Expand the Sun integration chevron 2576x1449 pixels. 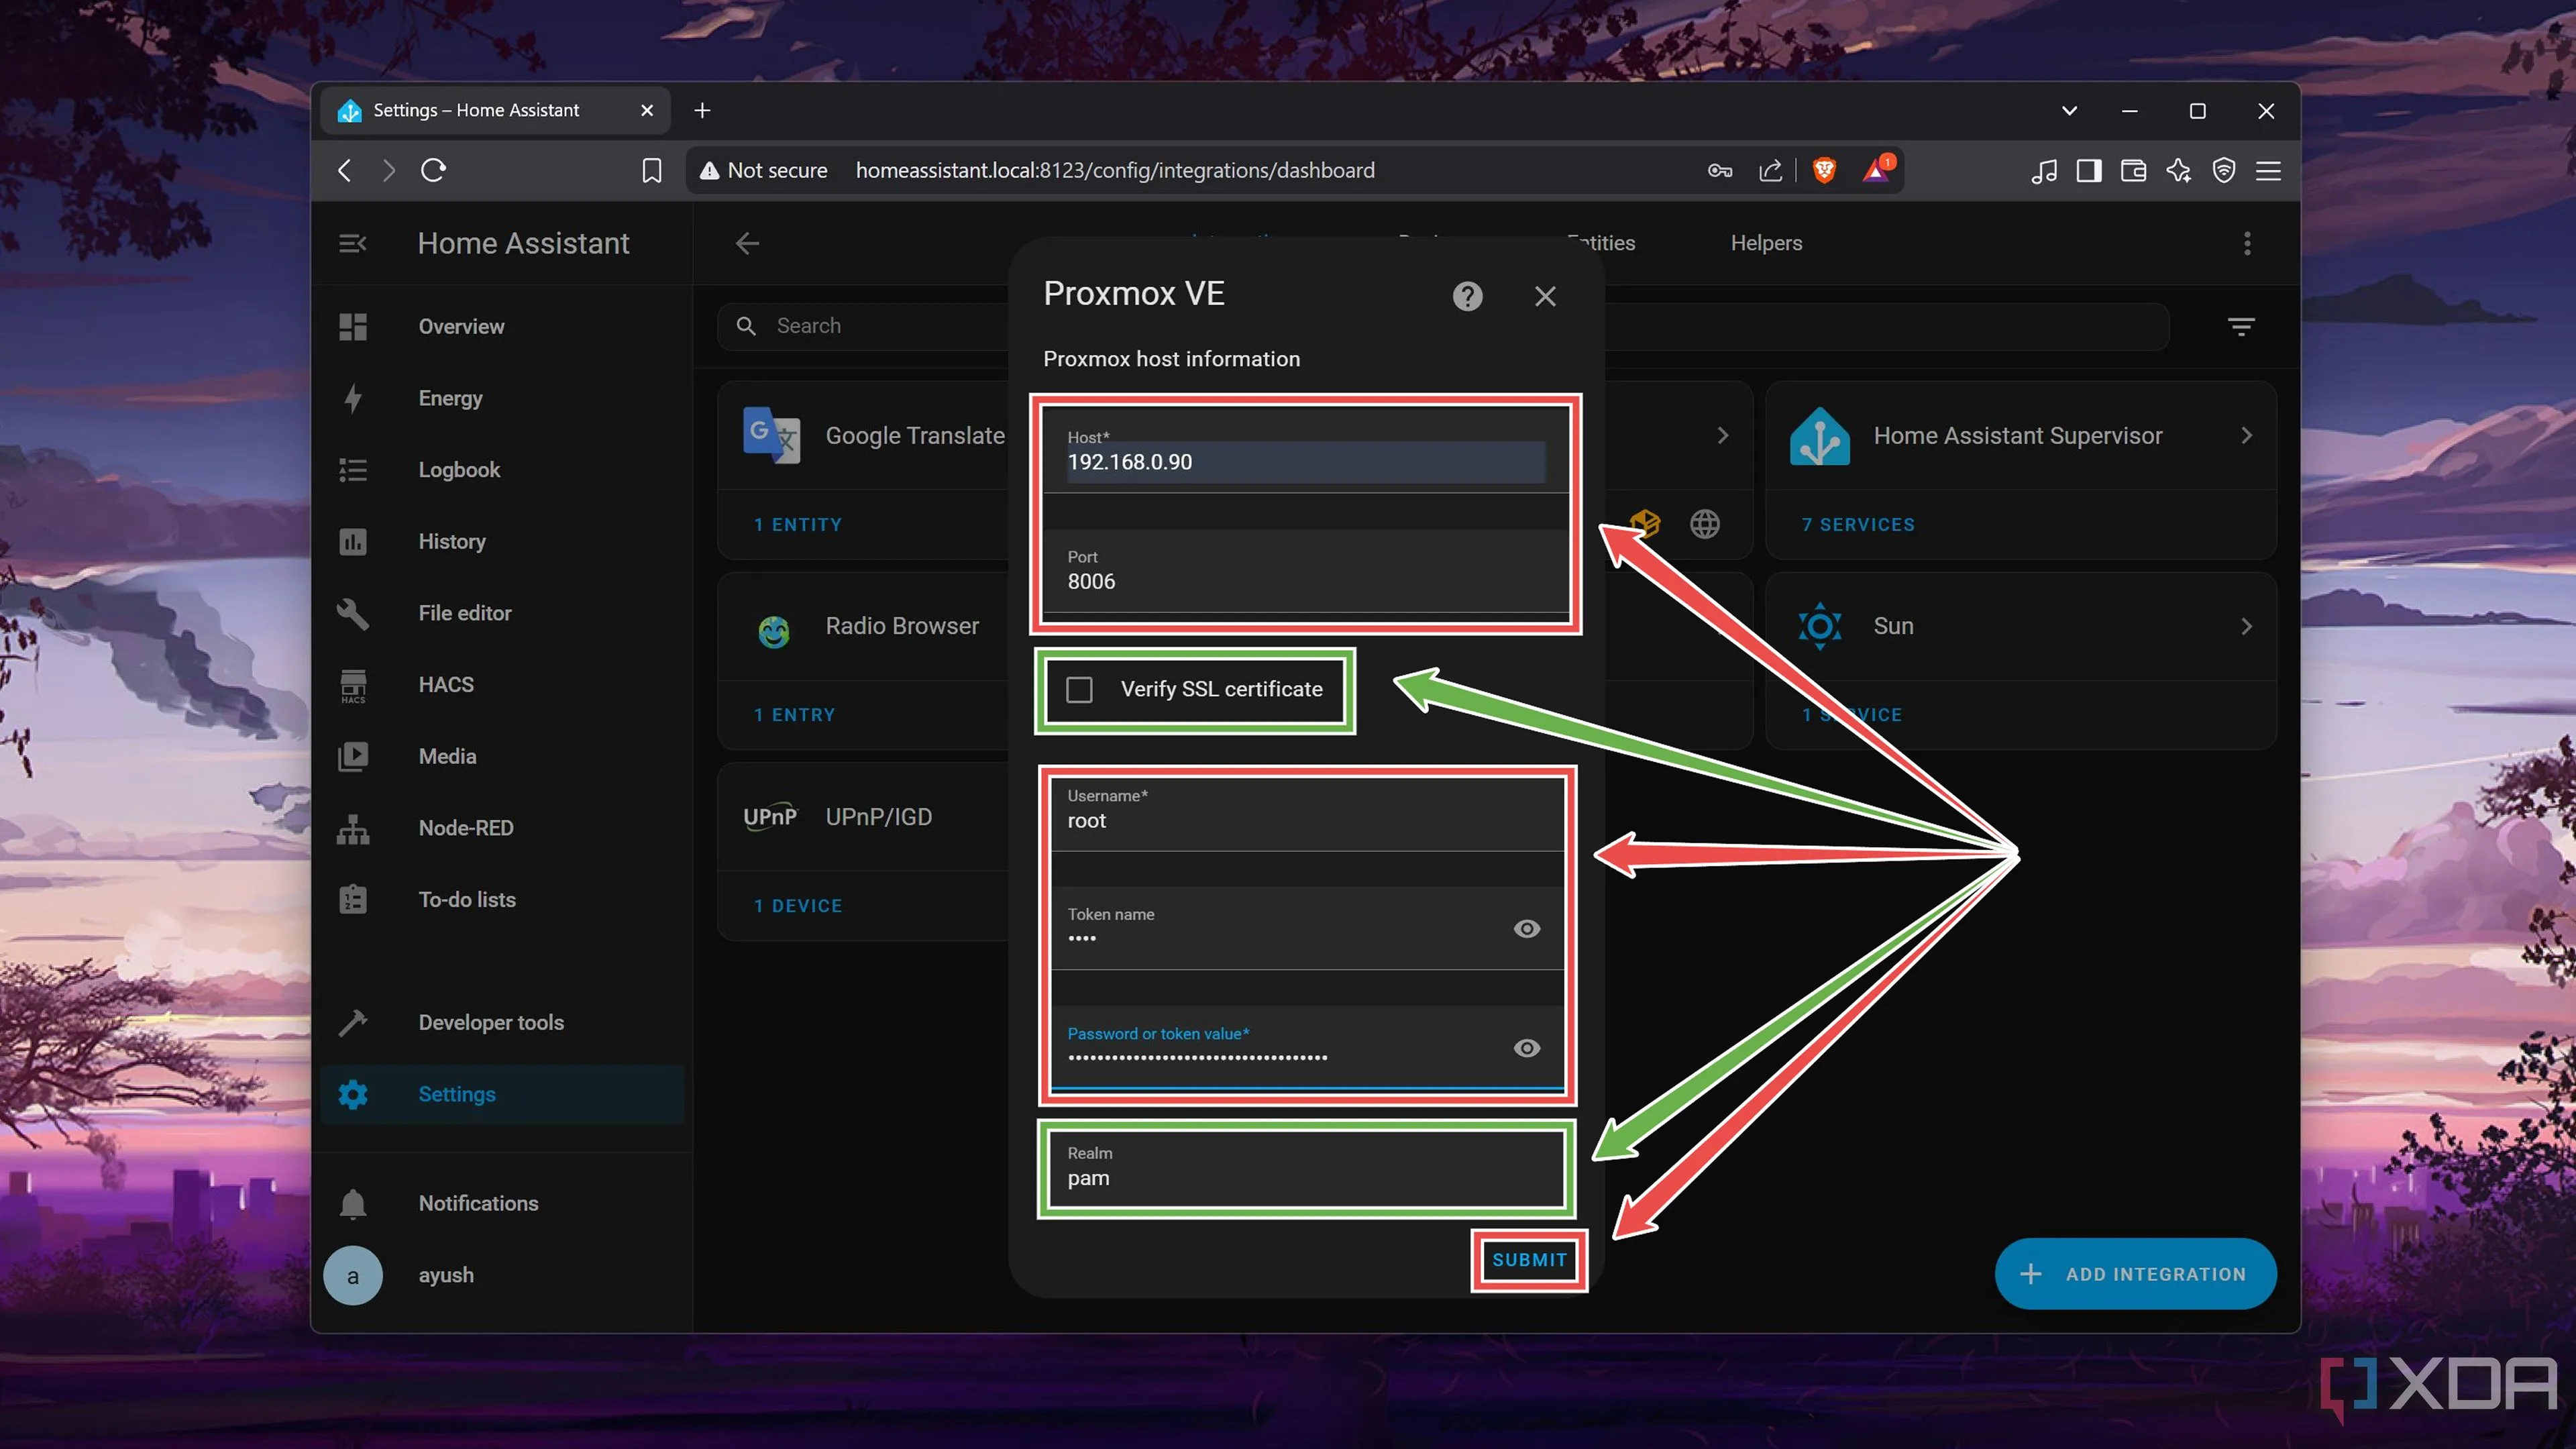point(2246,626)
